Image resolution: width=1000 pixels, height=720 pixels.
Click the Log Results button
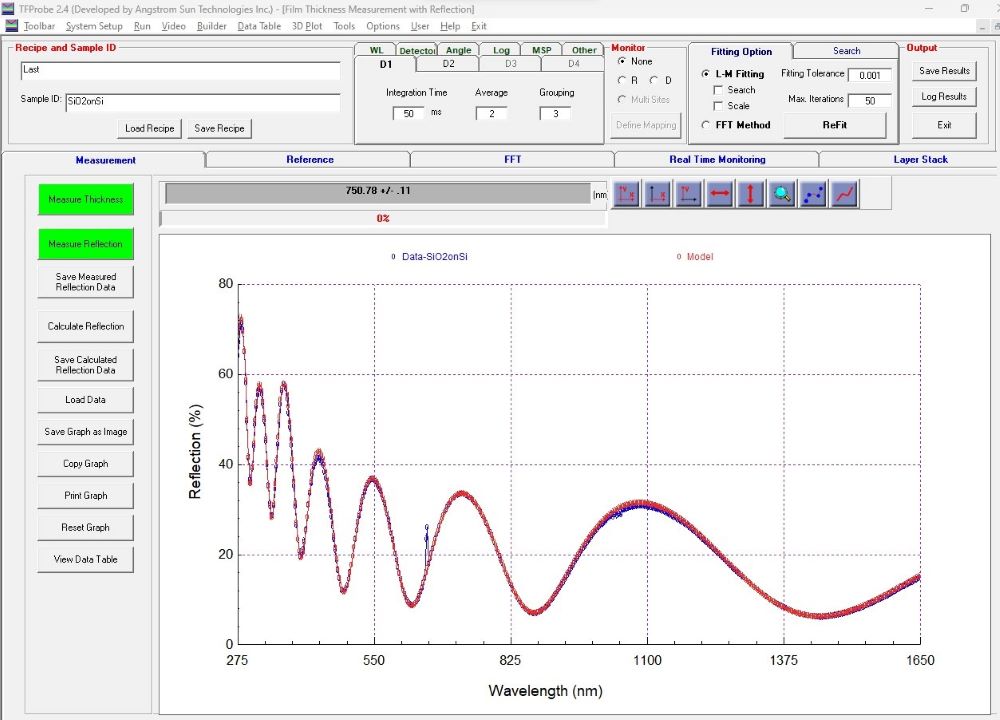pyautogui.click(x=944, y=96)
